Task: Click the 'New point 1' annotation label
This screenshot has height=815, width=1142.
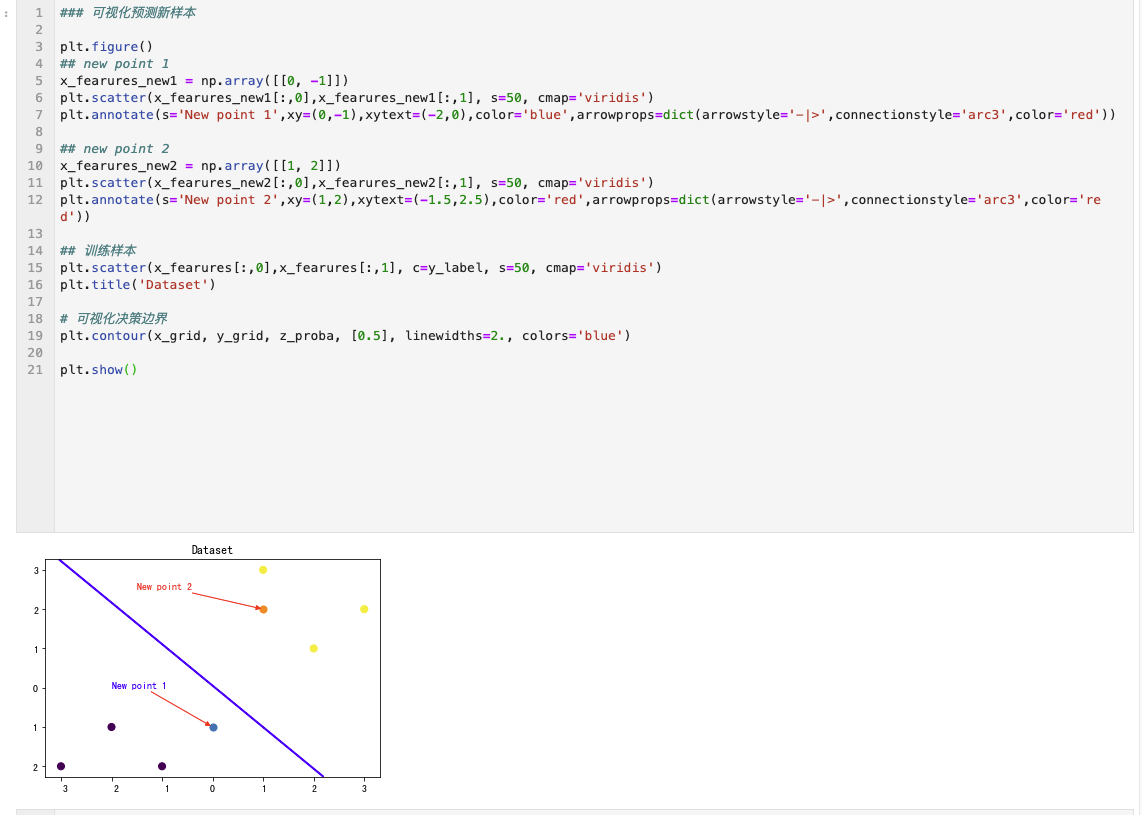Action: pos(138,685)
